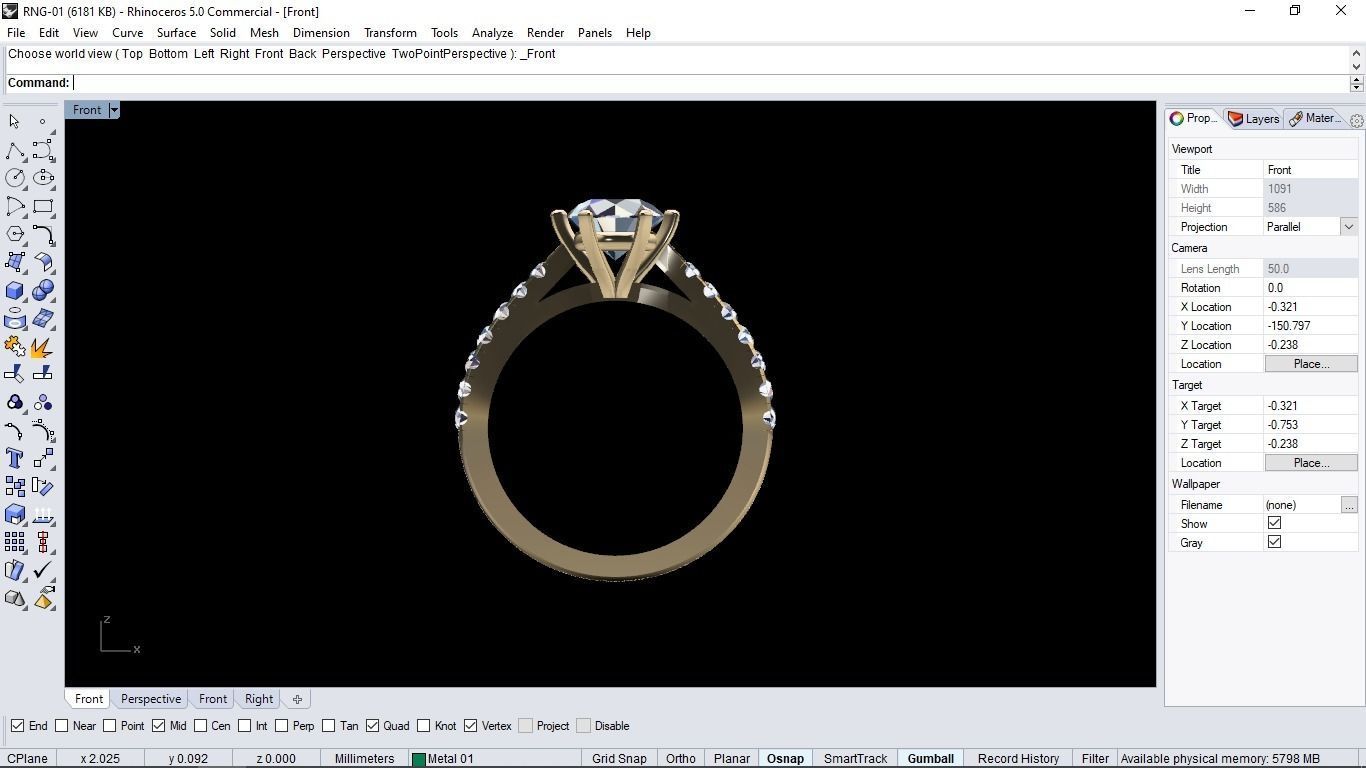Click the Group objects tool
The image size is (1366, 768).
click(14, 402)
